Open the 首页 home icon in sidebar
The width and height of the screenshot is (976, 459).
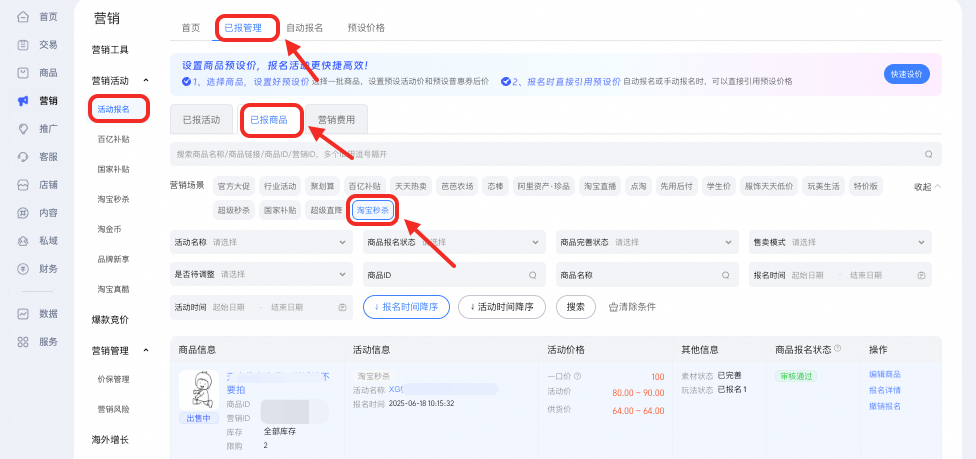click(x=23, y=17)
